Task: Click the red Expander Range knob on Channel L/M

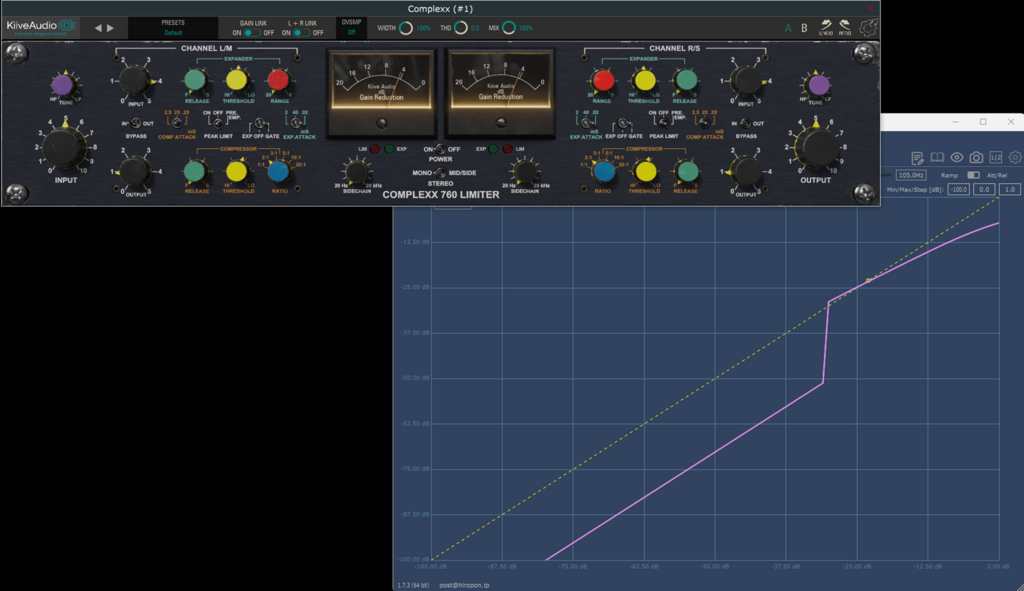Action: pyautogui.click(x=278, y=80)
